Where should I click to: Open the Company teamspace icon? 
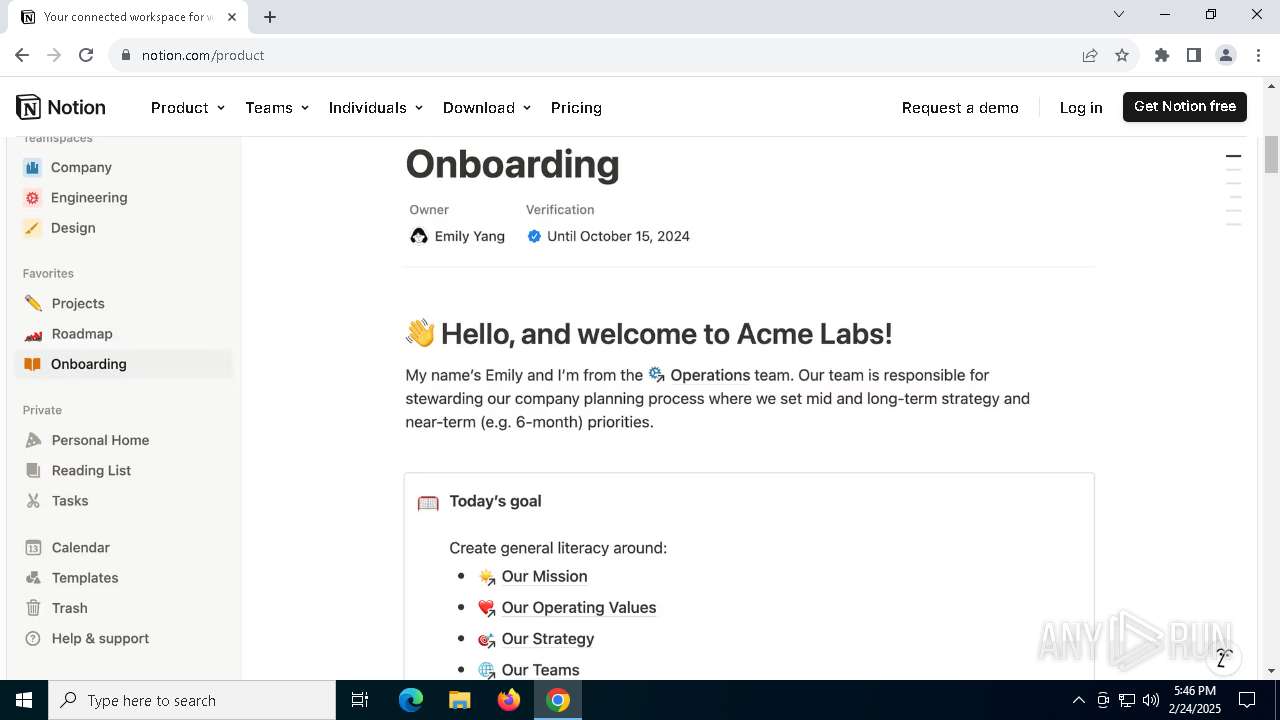pyautogui.click(x=33, y=168)
